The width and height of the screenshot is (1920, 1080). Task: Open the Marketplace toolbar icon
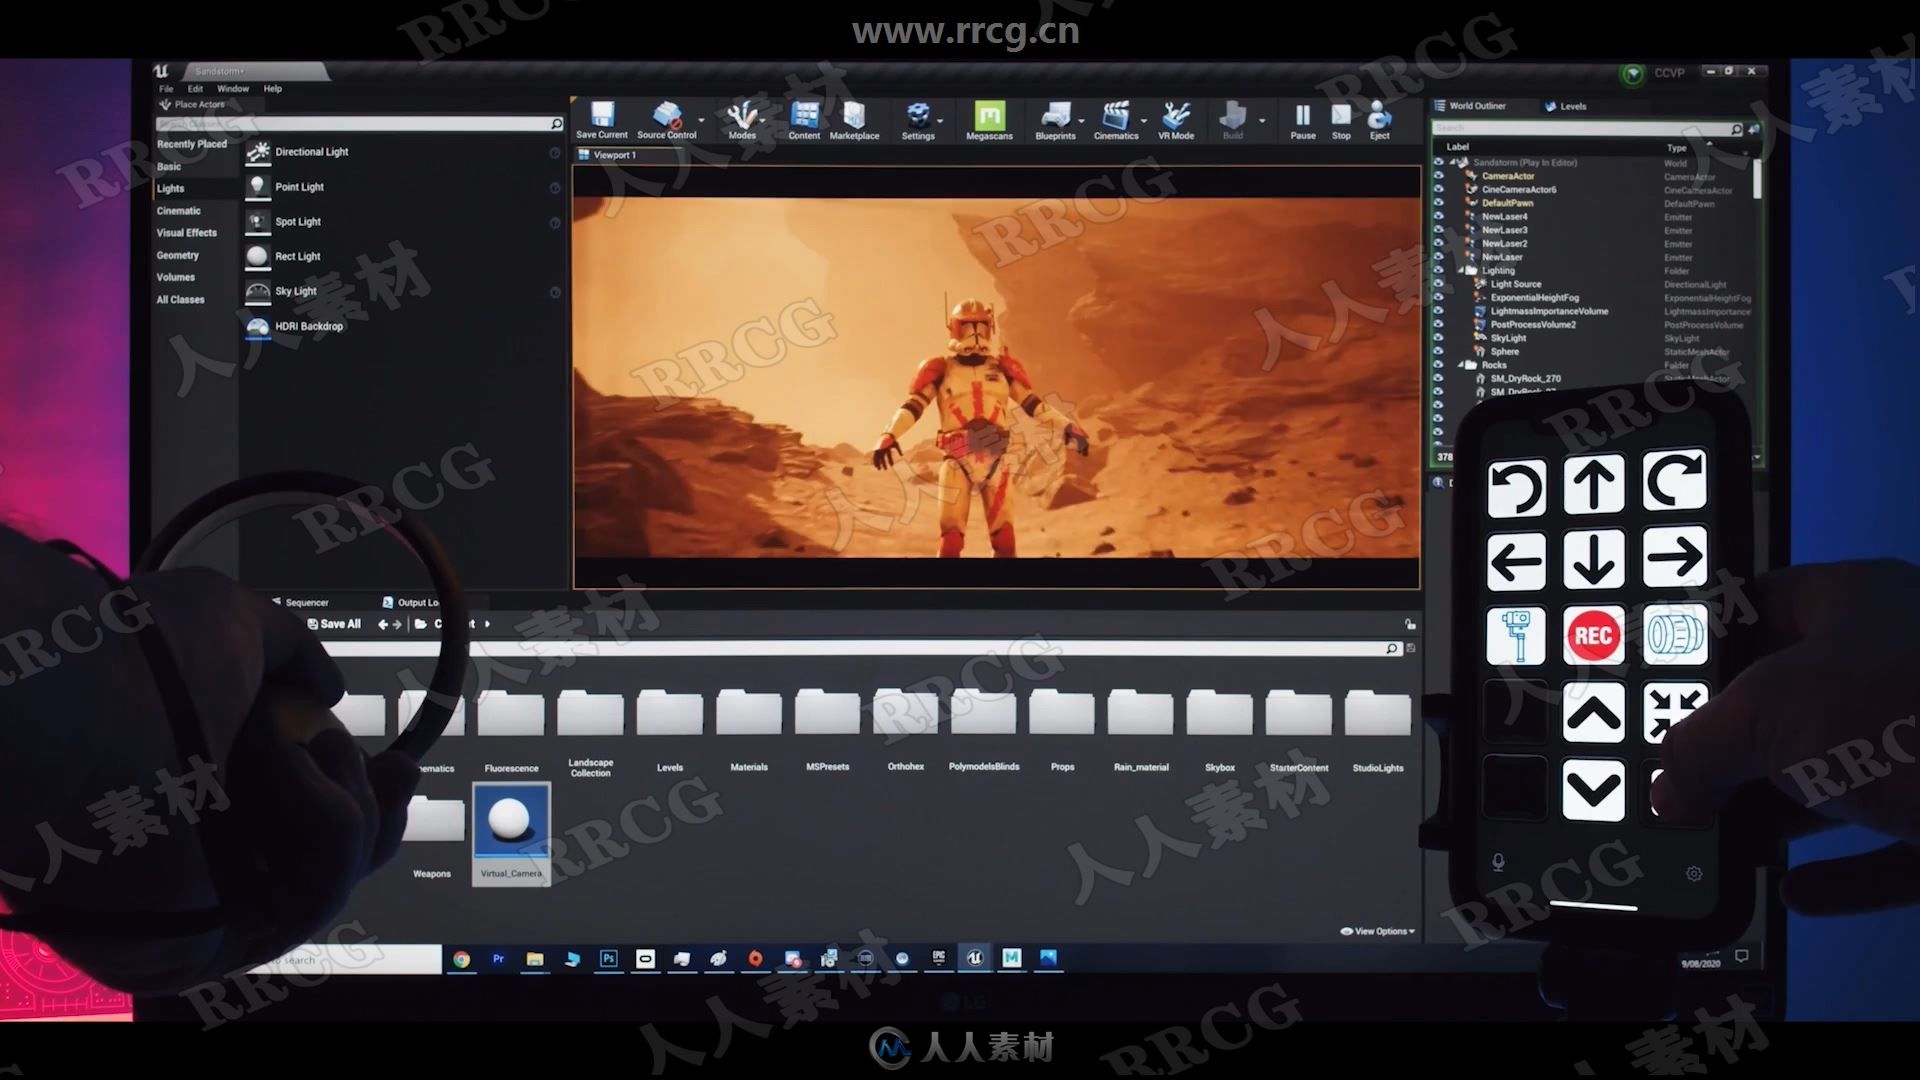pos(854,120)
